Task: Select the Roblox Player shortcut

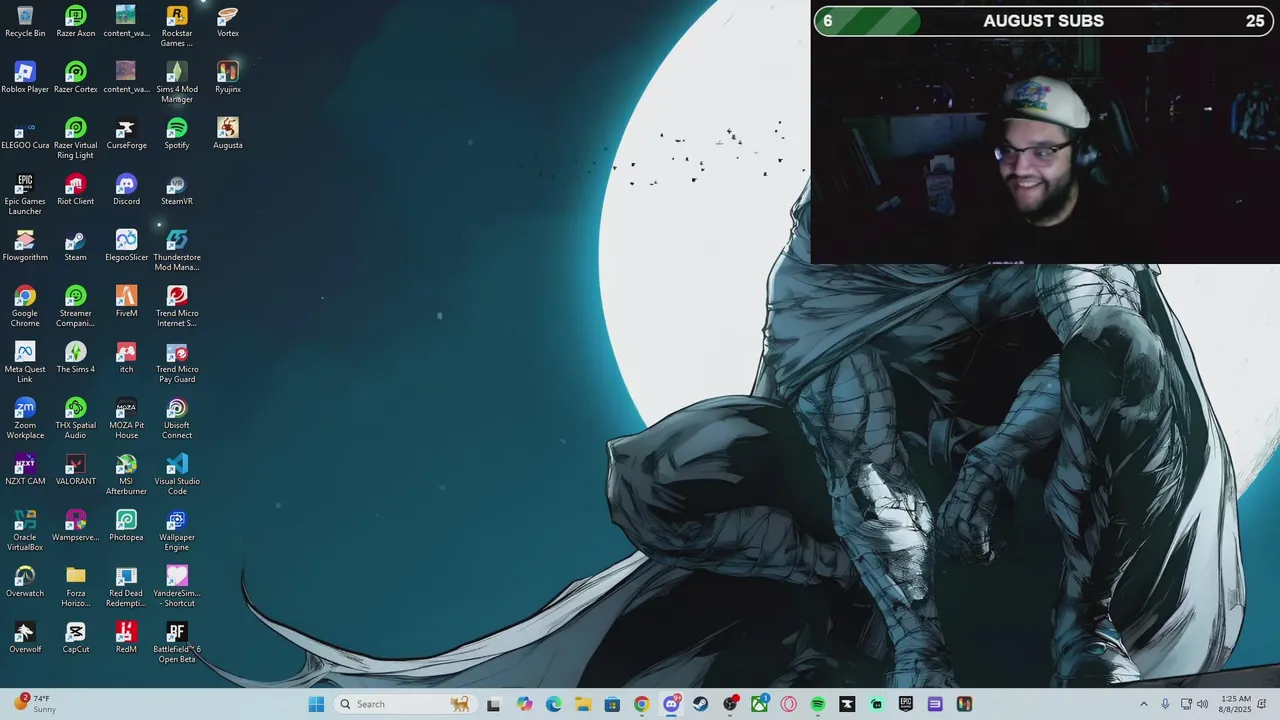Action: coord(25,77)
